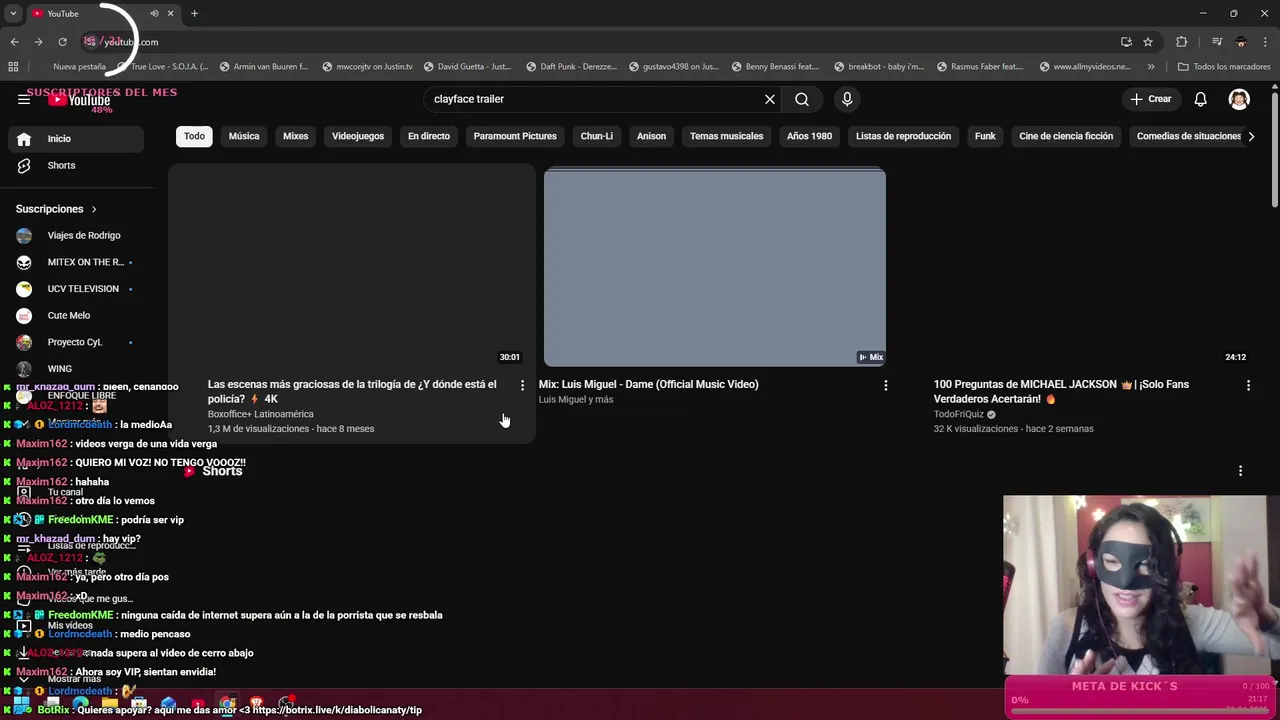Bookmark this page with star icon
This screenshot has width=1280, height=720.
point(1148,42)
